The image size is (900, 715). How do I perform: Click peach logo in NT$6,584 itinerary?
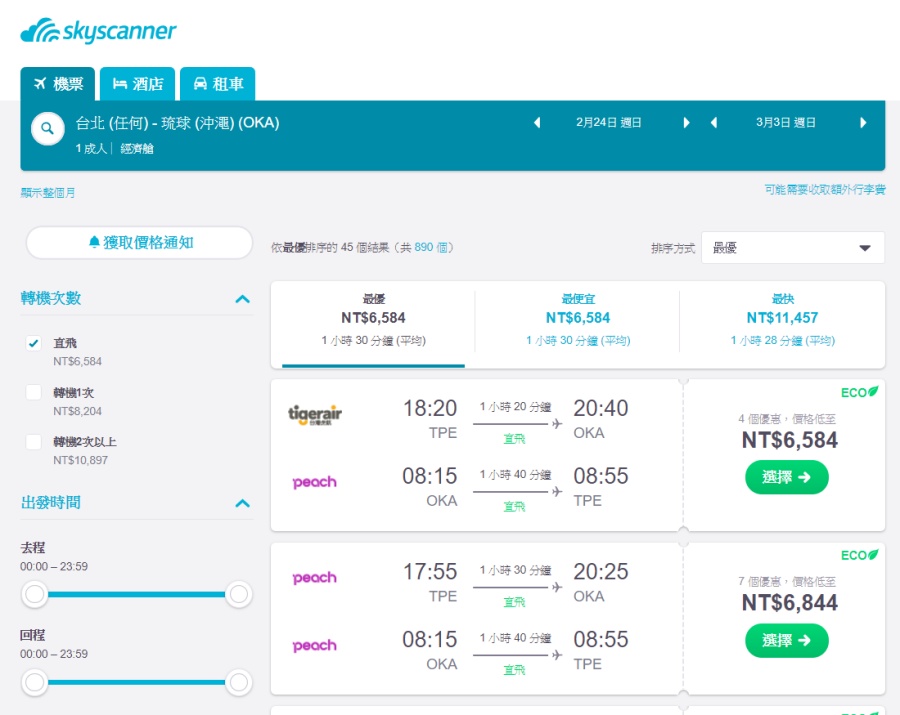coord(315,482)
